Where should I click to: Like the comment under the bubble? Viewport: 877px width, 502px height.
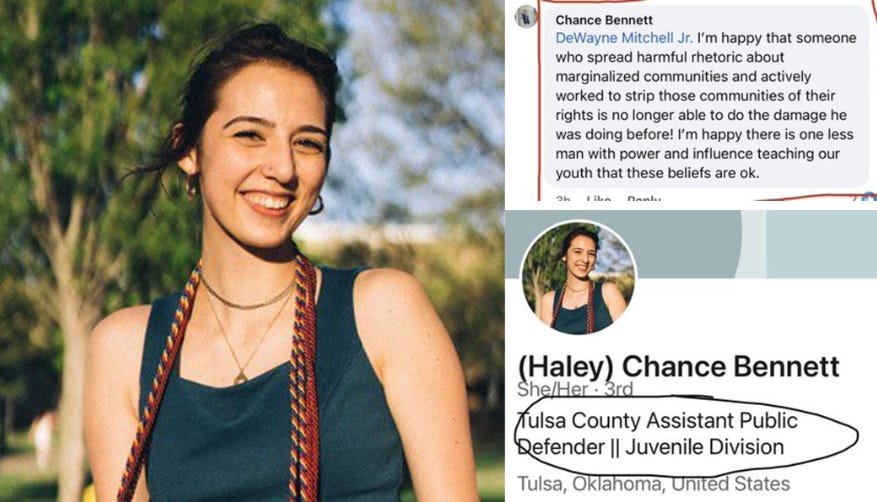tap(598, 198)
